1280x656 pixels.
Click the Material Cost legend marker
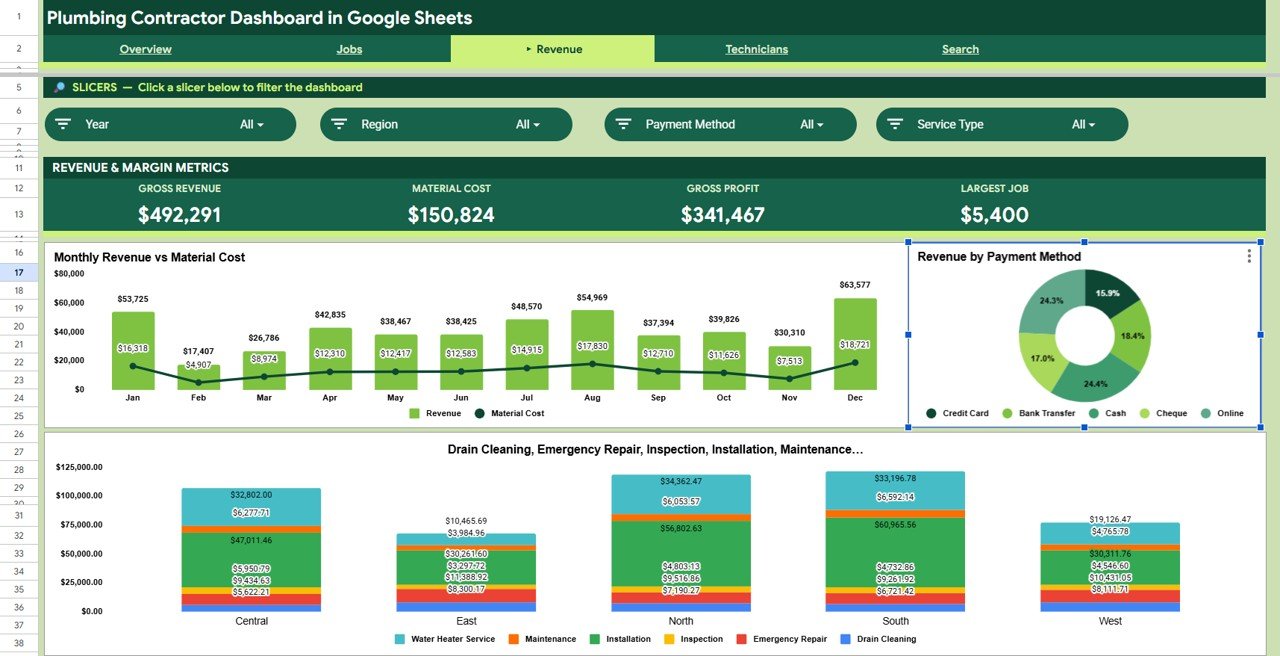pos(480,413)
